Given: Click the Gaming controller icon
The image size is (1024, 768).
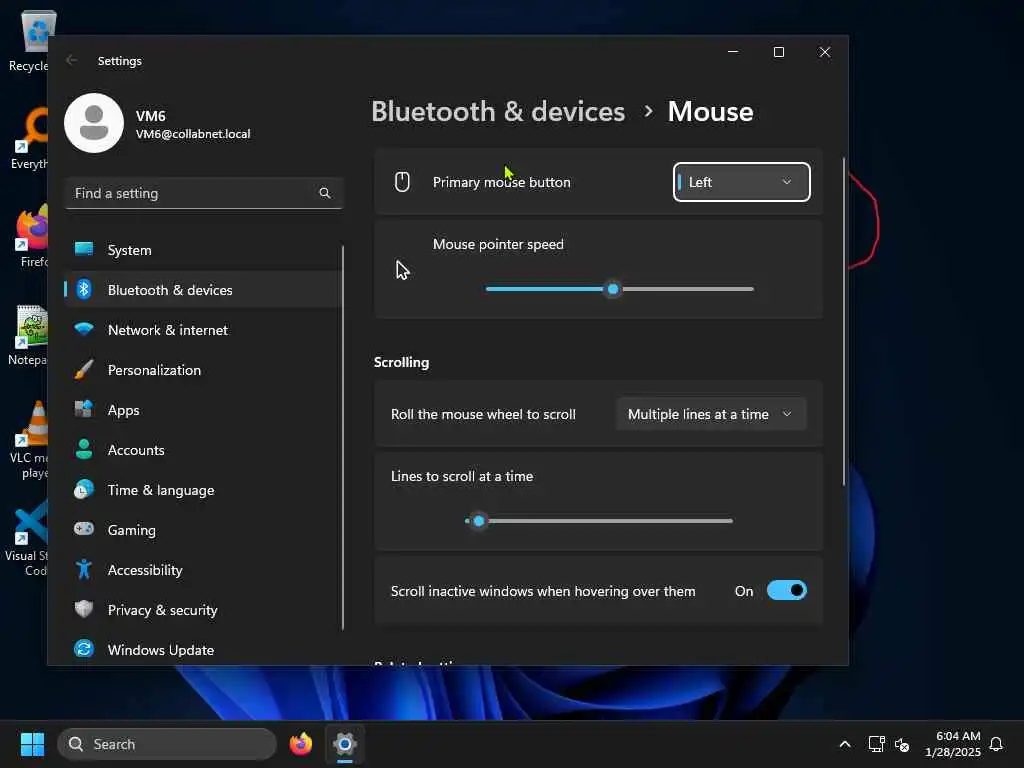Looking at the screenshot, I should pos(84,529).
